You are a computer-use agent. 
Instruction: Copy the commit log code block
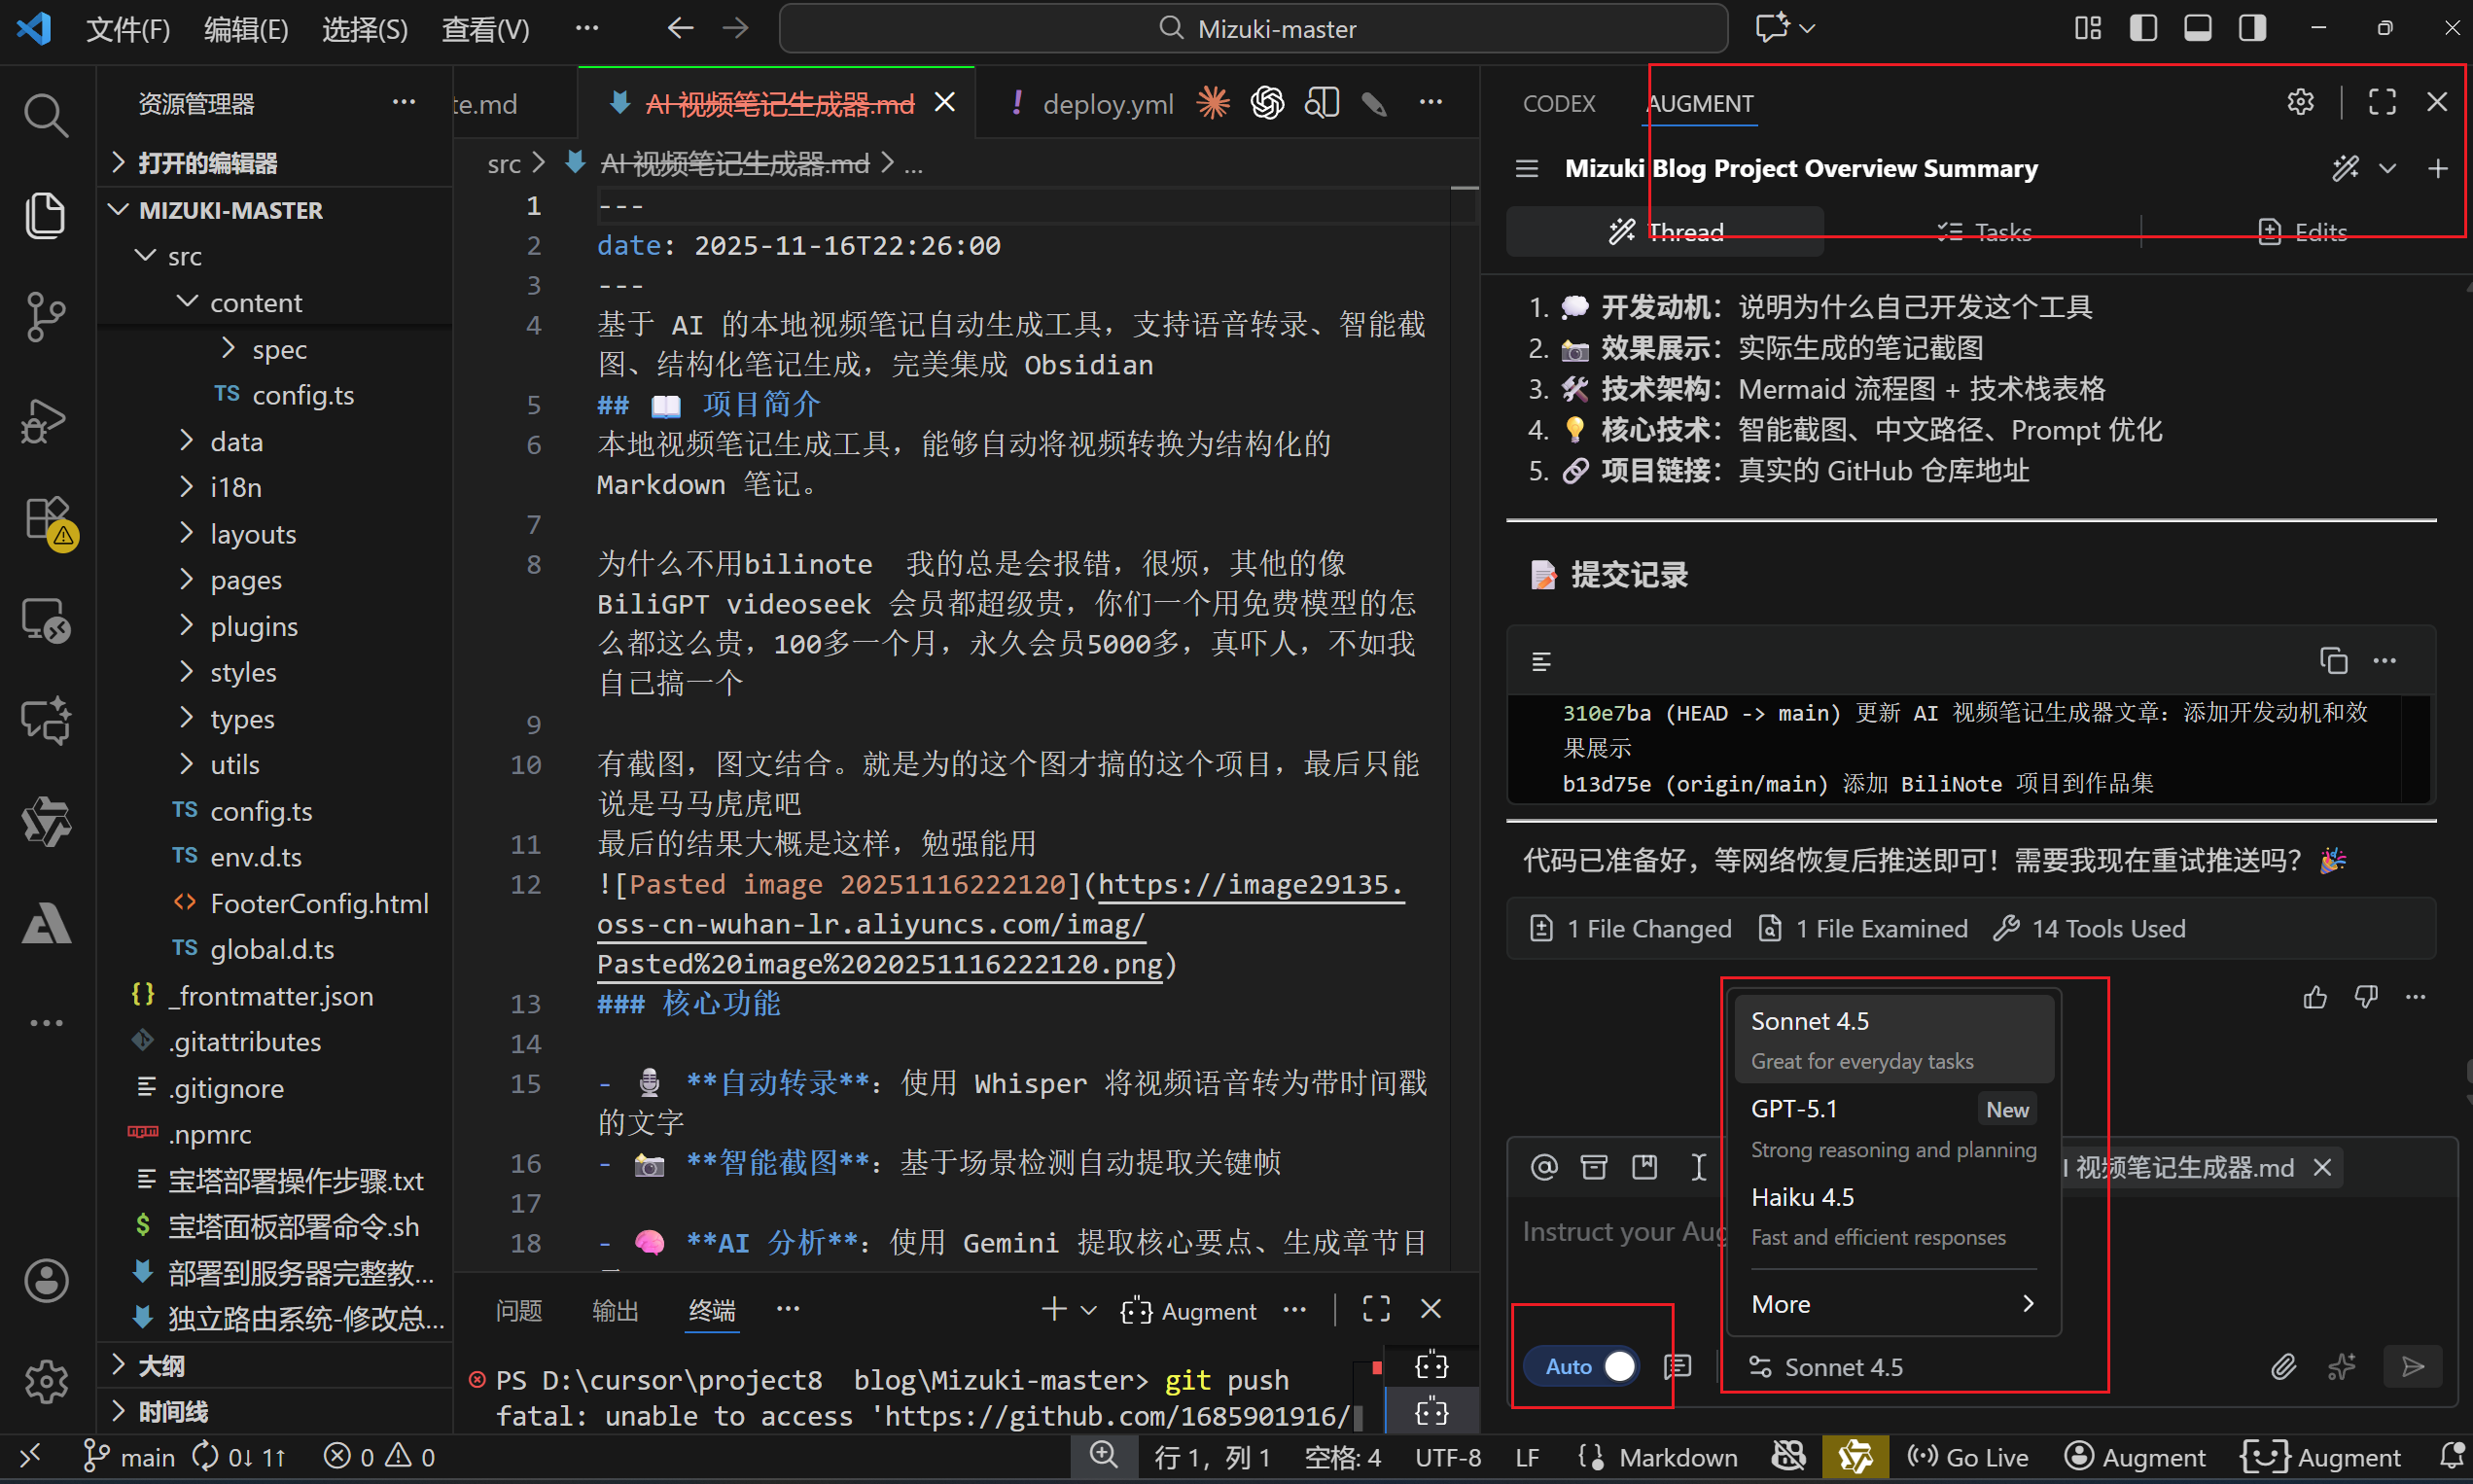coord(2332,661)
